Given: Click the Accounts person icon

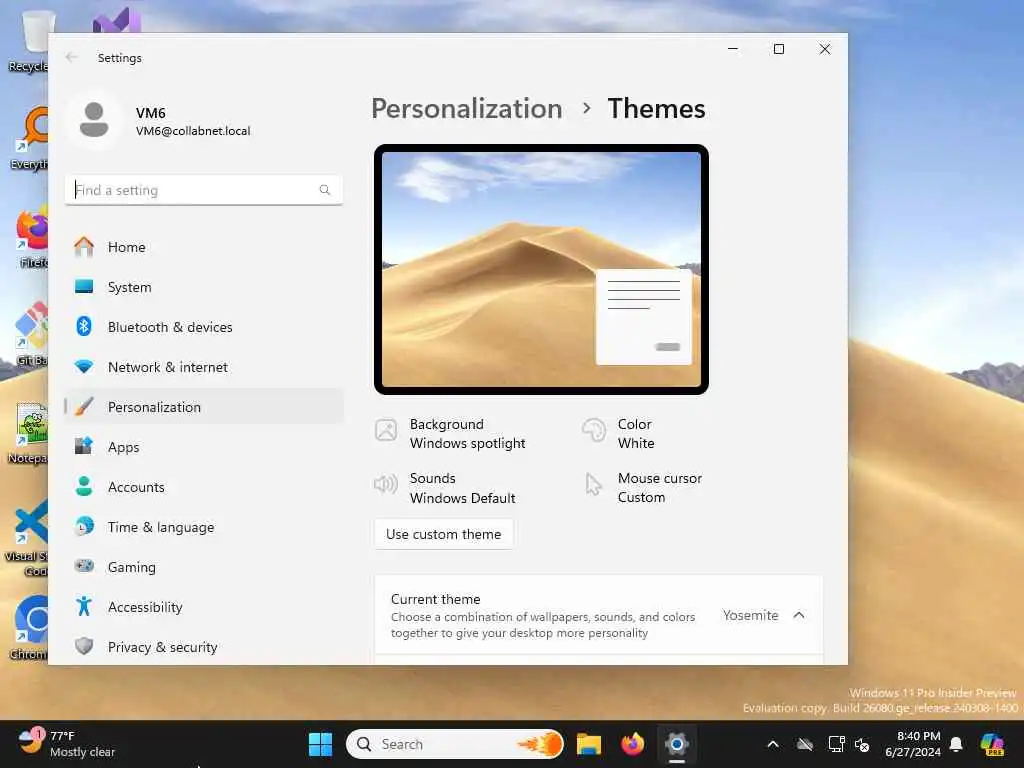Looking at the screenshot, I should [84, 487].
